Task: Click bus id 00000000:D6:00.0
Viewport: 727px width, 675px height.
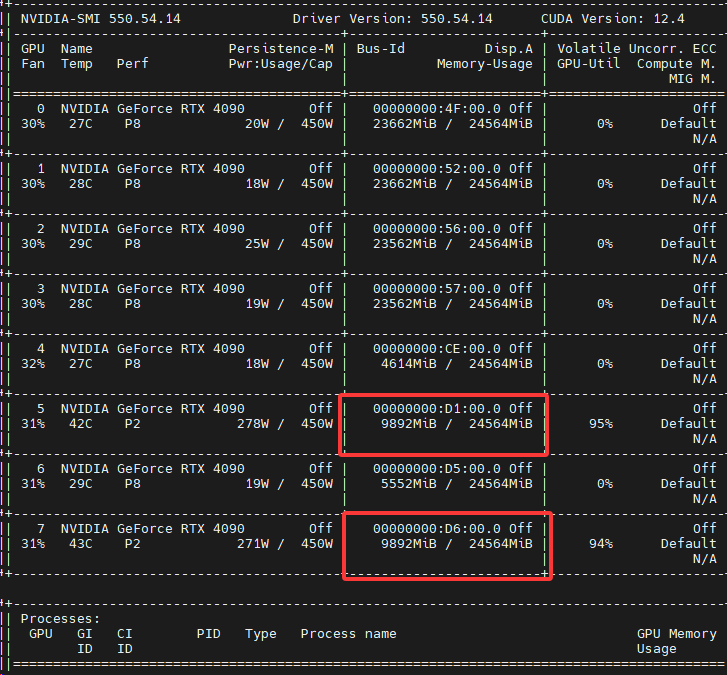Action: point(437,529)
